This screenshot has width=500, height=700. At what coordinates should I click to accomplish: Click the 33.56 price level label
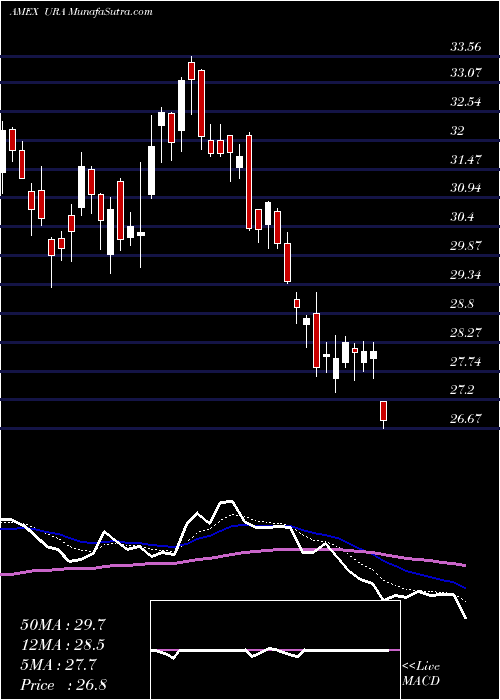click(x=466, y=46)
